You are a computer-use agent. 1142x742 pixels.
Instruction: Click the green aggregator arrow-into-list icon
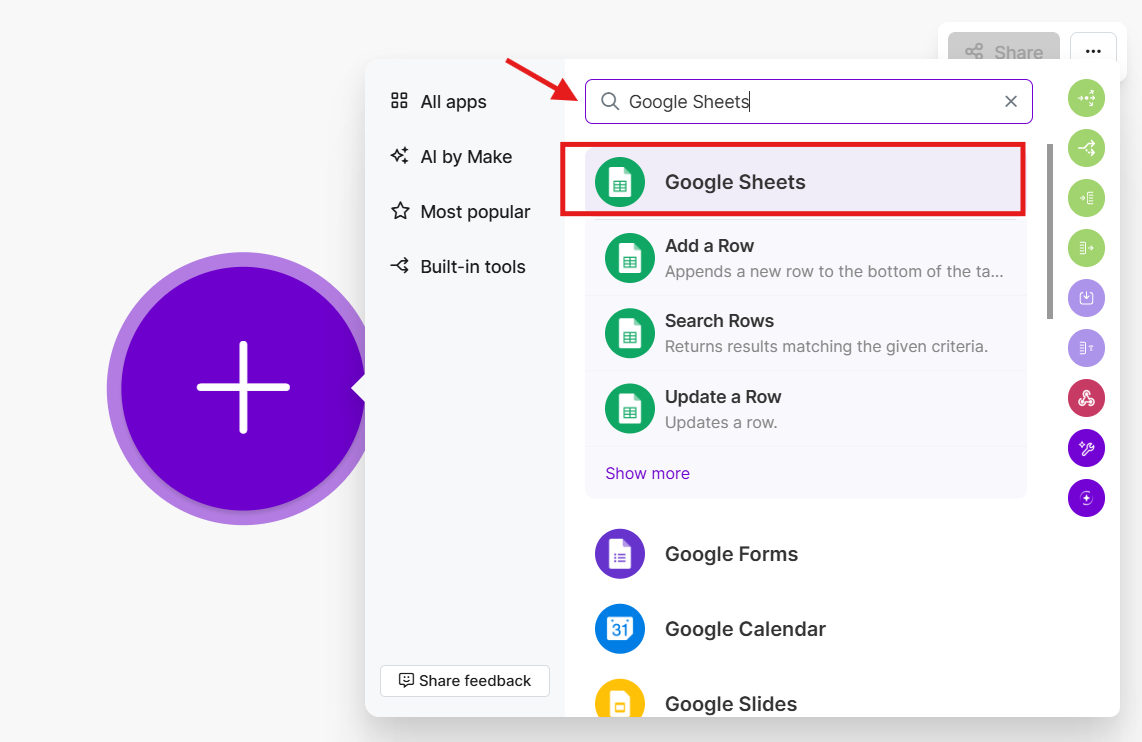click(x=1087, y=198)
